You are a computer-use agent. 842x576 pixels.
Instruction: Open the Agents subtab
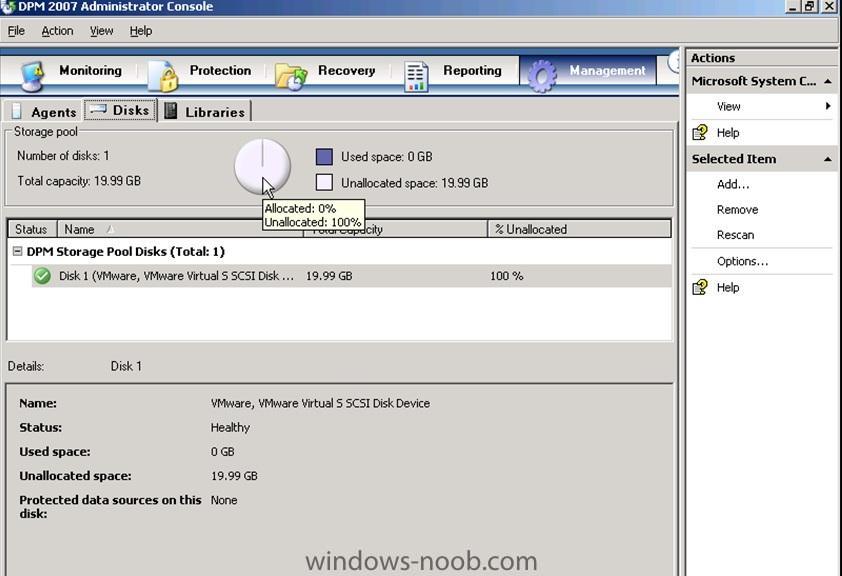click(43, 112)
